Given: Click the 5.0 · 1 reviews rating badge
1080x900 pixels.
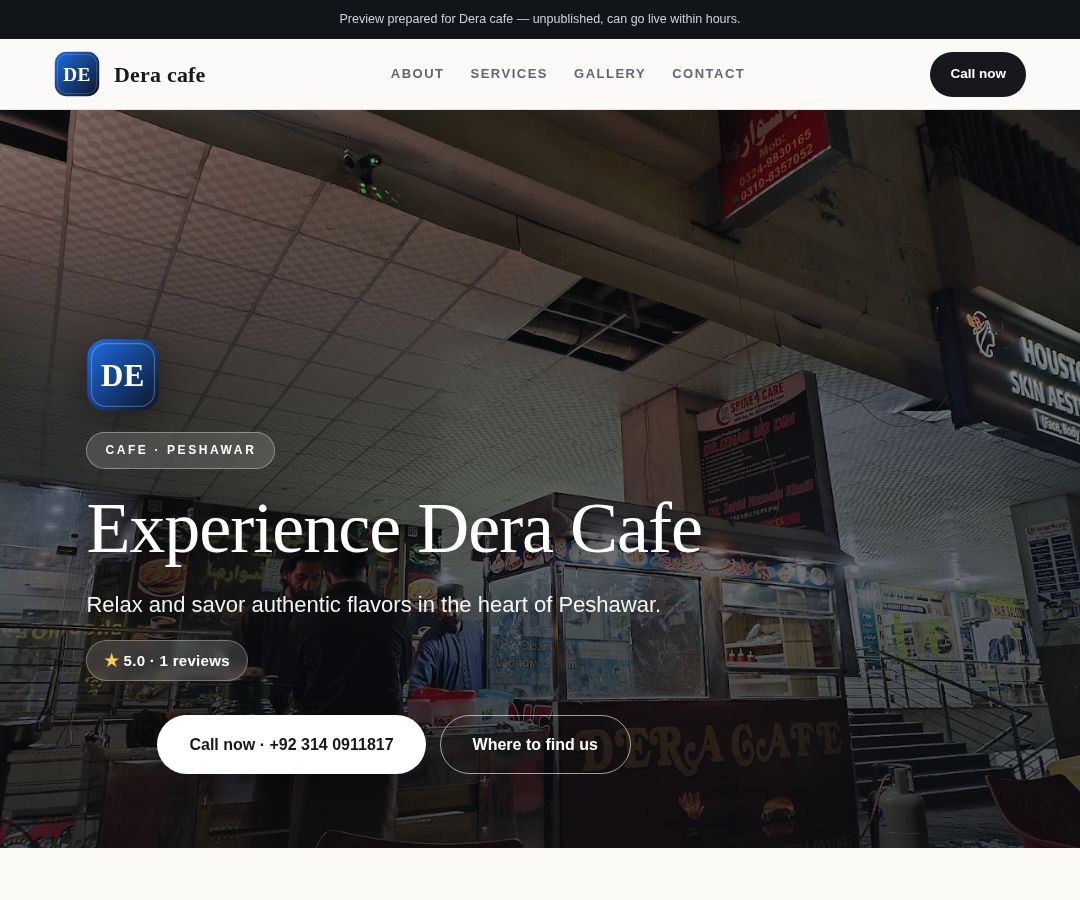Looking at the screenshot, I should click(167, 660).
